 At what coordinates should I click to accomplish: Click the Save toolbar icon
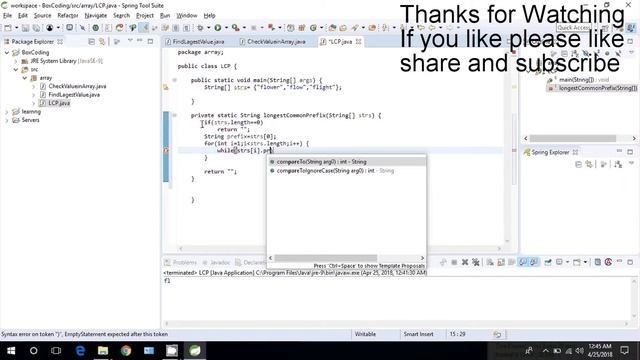tap(25, 28)
